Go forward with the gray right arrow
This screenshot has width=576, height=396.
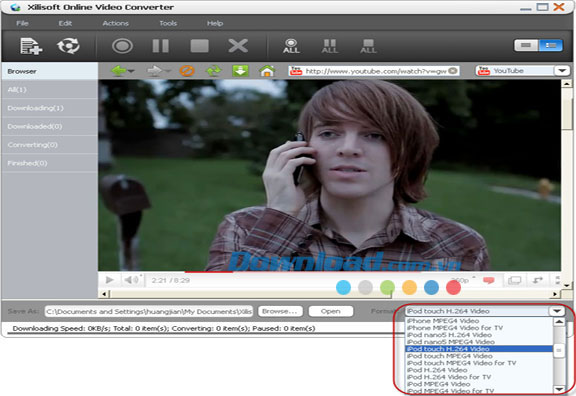coord(155,71)
